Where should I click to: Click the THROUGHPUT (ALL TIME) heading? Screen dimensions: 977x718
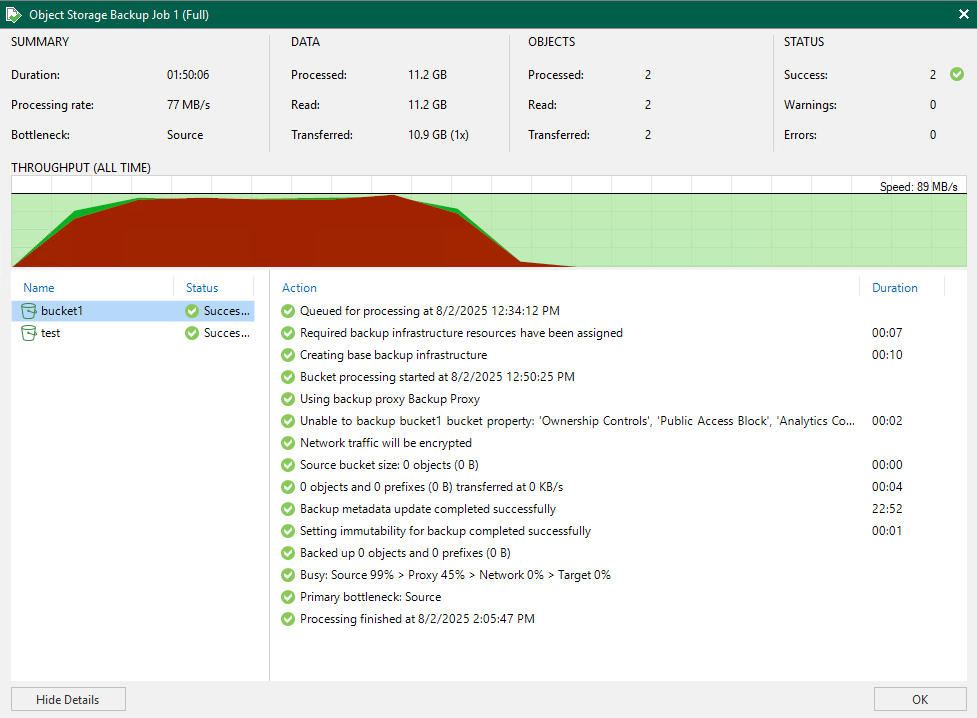click(x=81, y=168)
